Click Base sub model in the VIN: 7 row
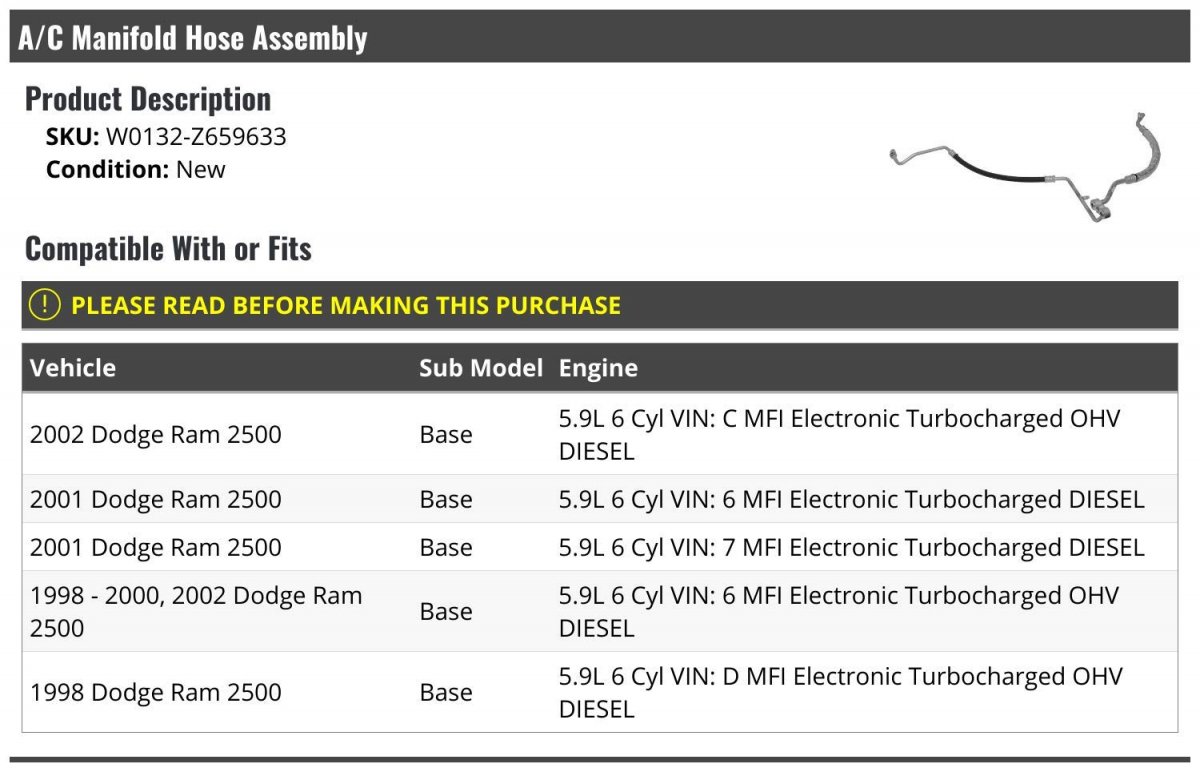The height and width of the screenshot is (772, 1200). click(446, 547)
